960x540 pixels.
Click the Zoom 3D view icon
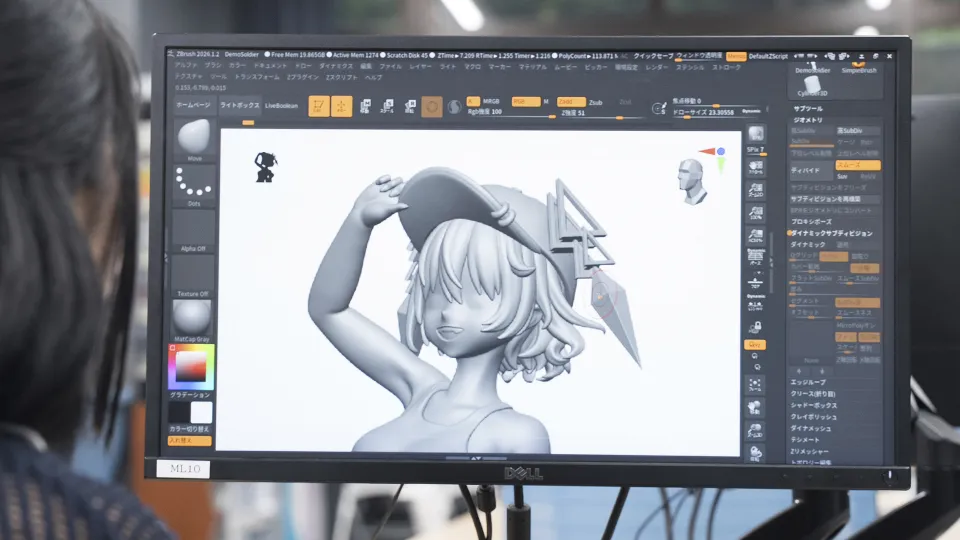tap(756, 430)
